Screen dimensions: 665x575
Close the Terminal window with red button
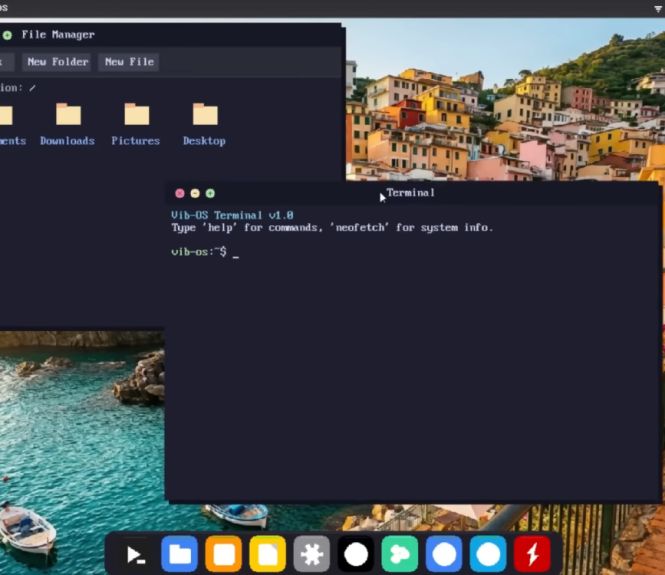click(180, 193)
